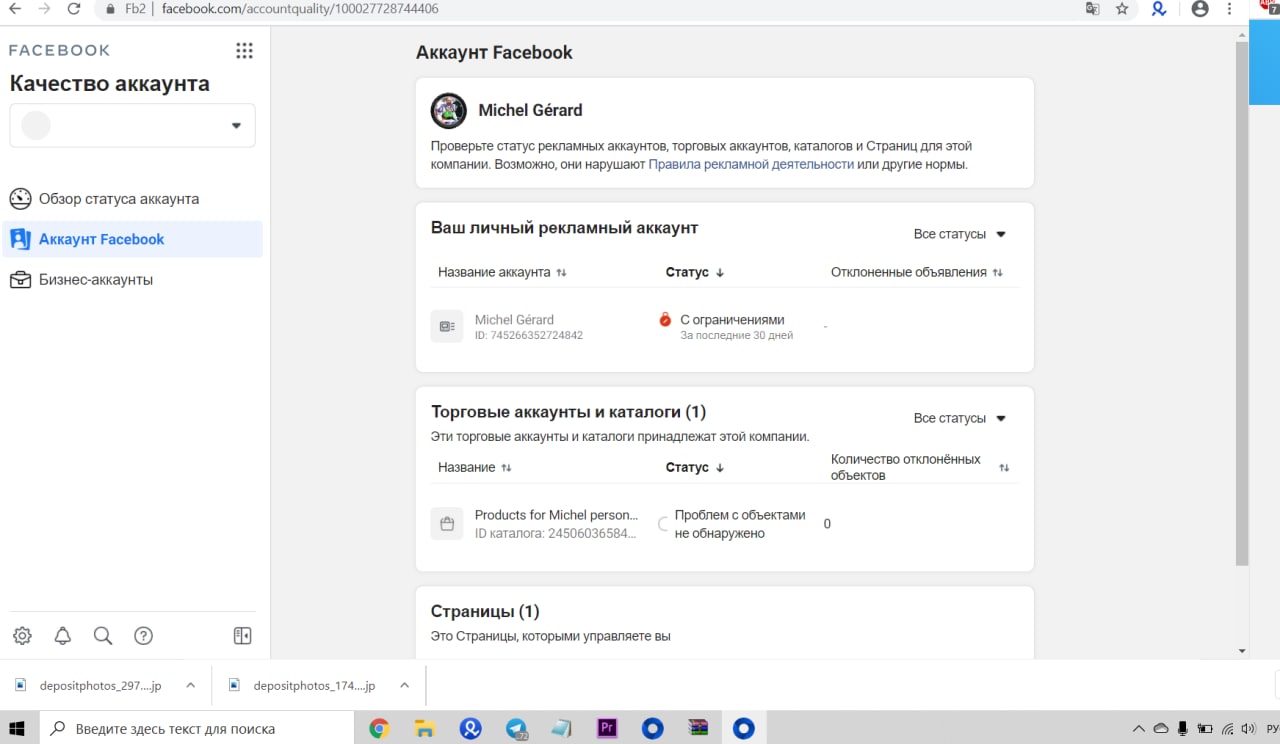Click the volume speaker icon in the system tray
The width and height of the screenshot is (1280, 744).
(x=1250, y=728)
